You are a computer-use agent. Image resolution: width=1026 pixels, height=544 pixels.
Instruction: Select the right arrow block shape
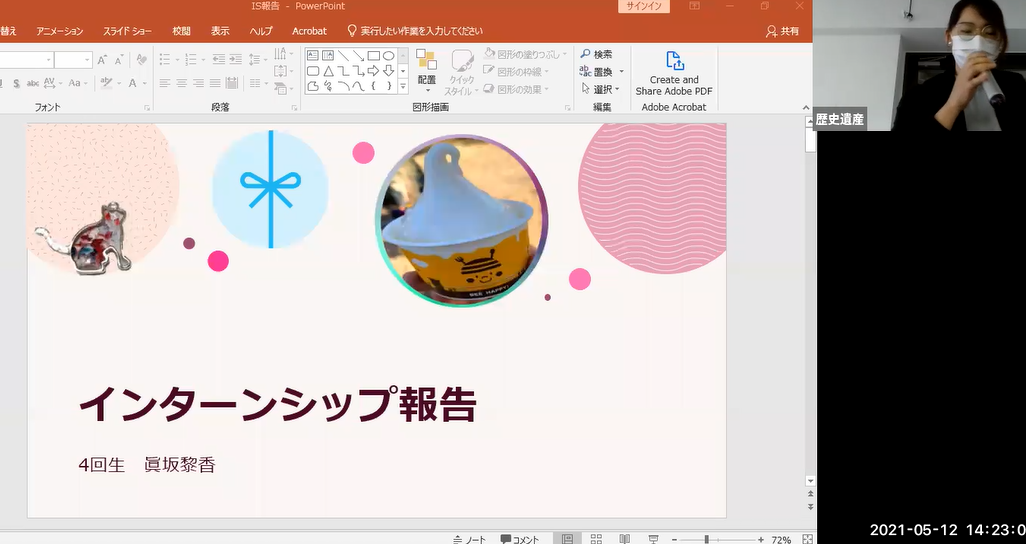click(373, 71)
